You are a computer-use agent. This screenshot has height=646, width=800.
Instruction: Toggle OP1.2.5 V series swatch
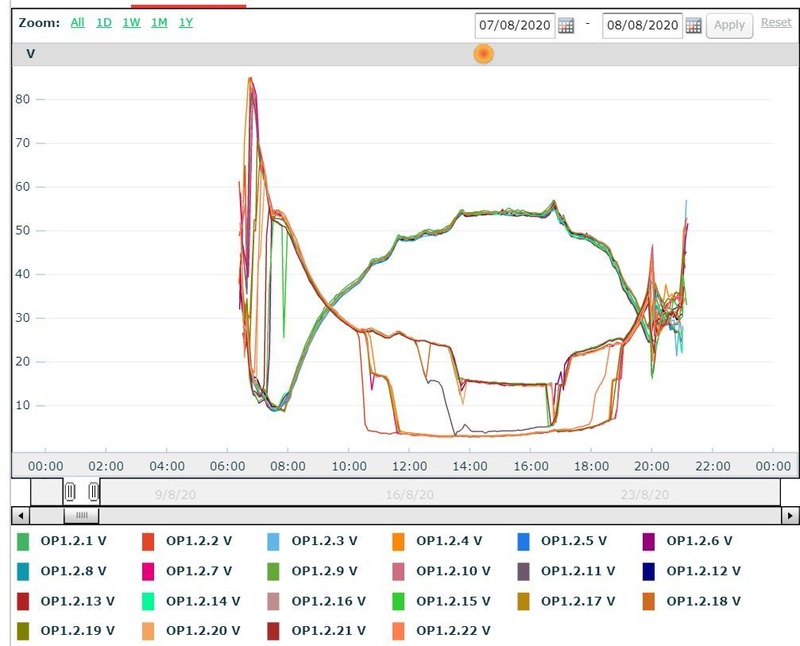pyautogui.click(x=523, y=541)
